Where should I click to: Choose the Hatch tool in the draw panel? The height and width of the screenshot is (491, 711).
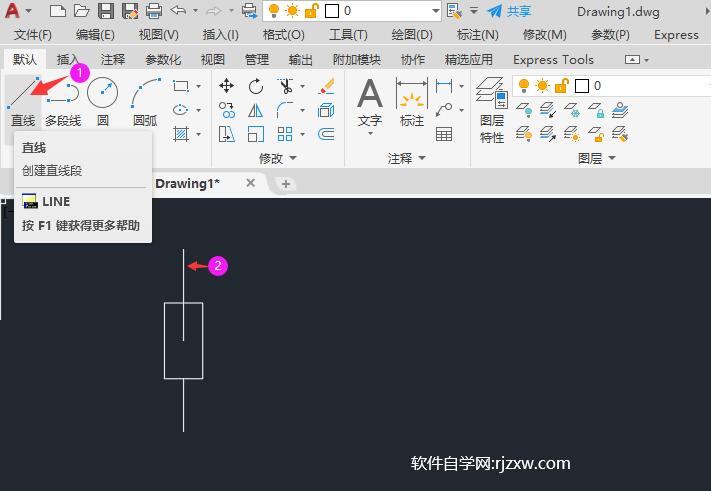[x=180, y=134]
